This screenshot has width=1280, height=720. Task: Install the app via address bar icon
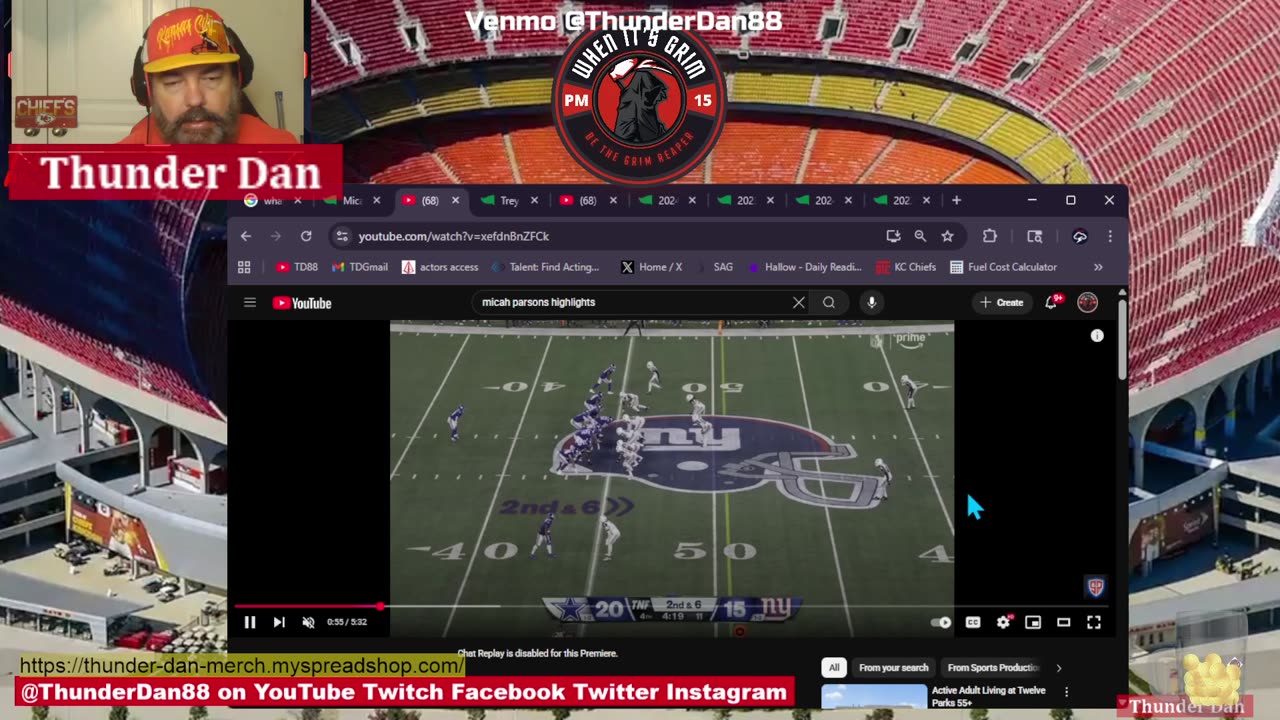point(893,236)
